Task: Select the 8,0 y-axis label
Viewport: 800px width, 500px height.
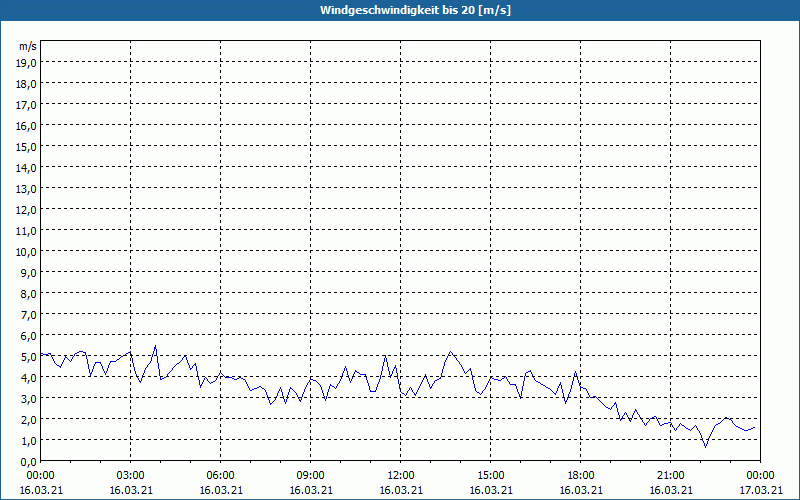Action: 29,294
